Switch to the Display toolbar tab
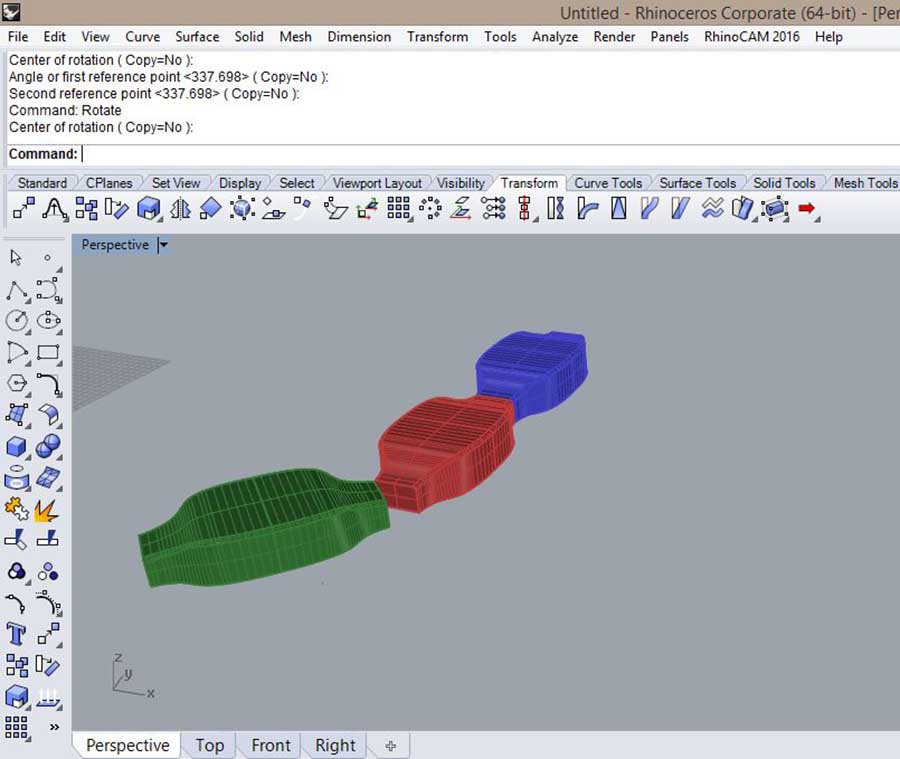 pos(240,183)
